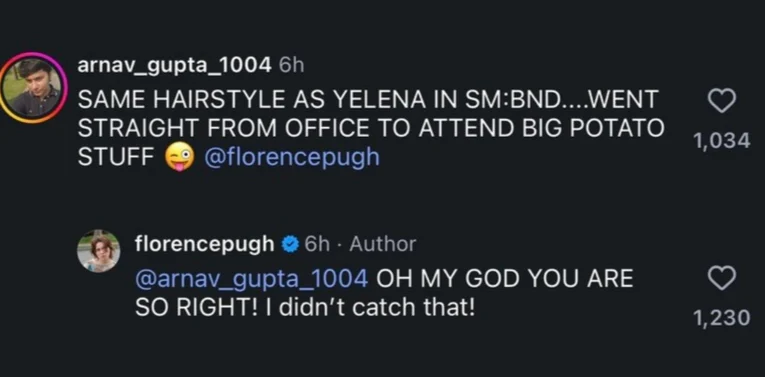This screenshot has width=765, height=377.
Task: Click the arnav_gupta_1004 username
Action: click(174, 65)
